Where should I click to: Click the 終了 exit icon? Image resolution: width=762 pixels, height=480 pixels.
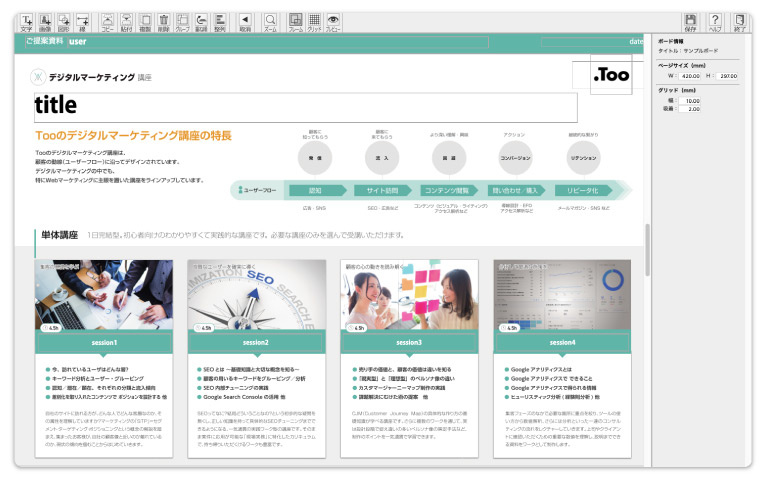(x=740, y=22)
